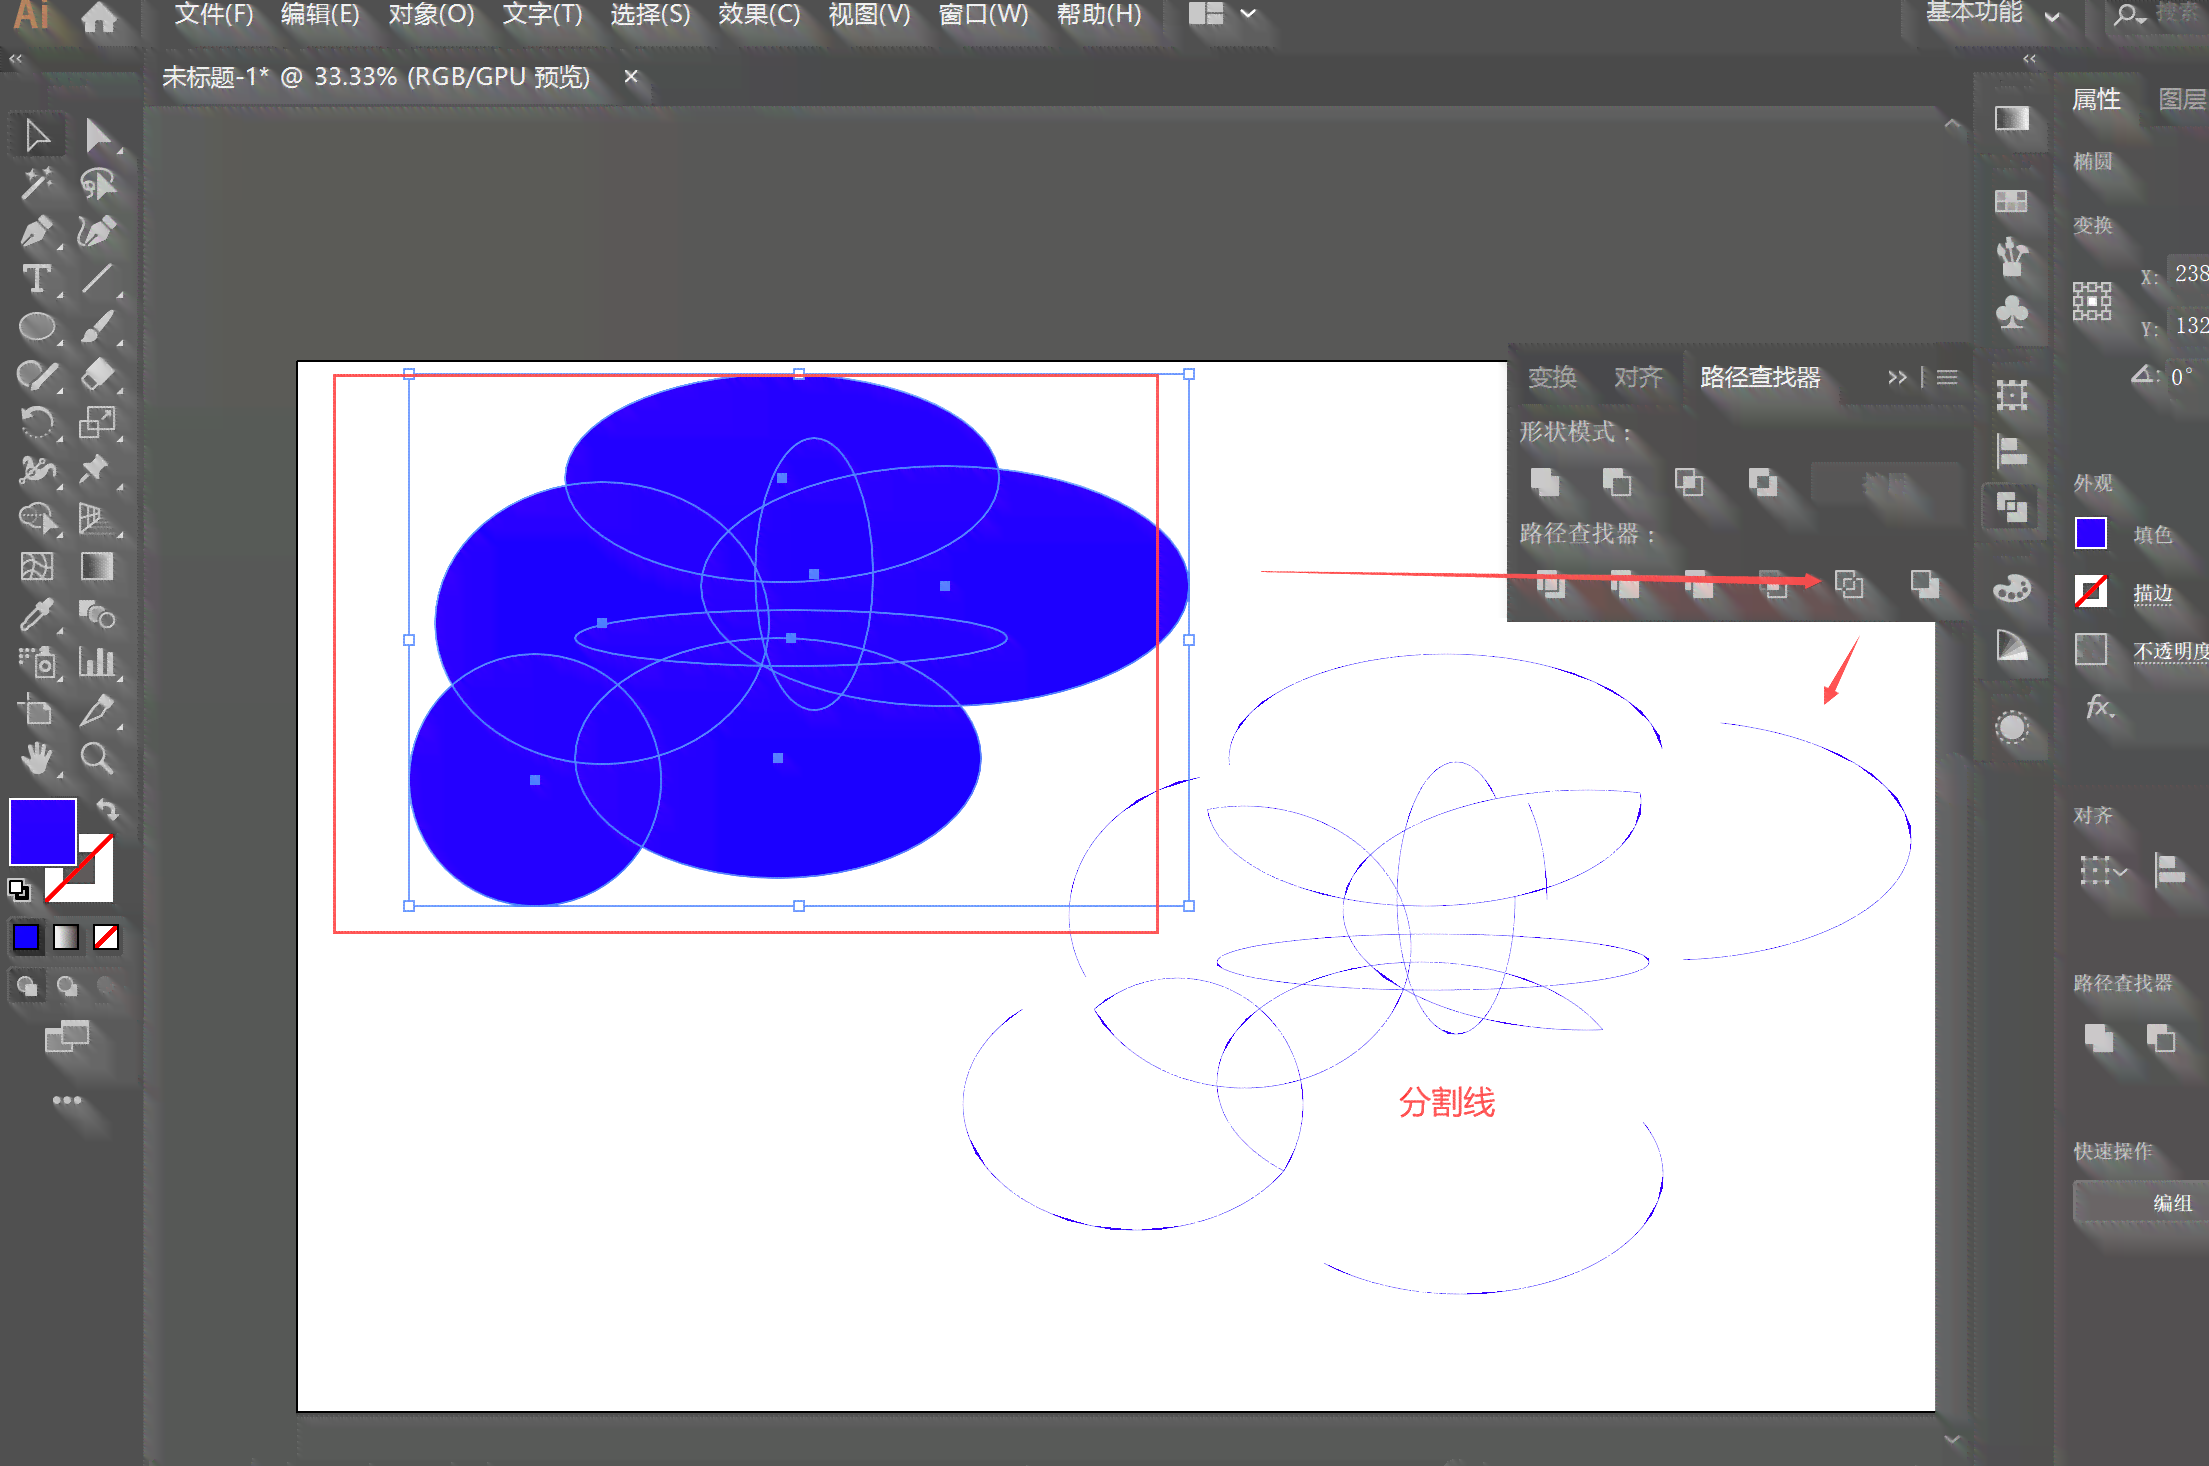Select the Gradient tool

coord(97,567)
